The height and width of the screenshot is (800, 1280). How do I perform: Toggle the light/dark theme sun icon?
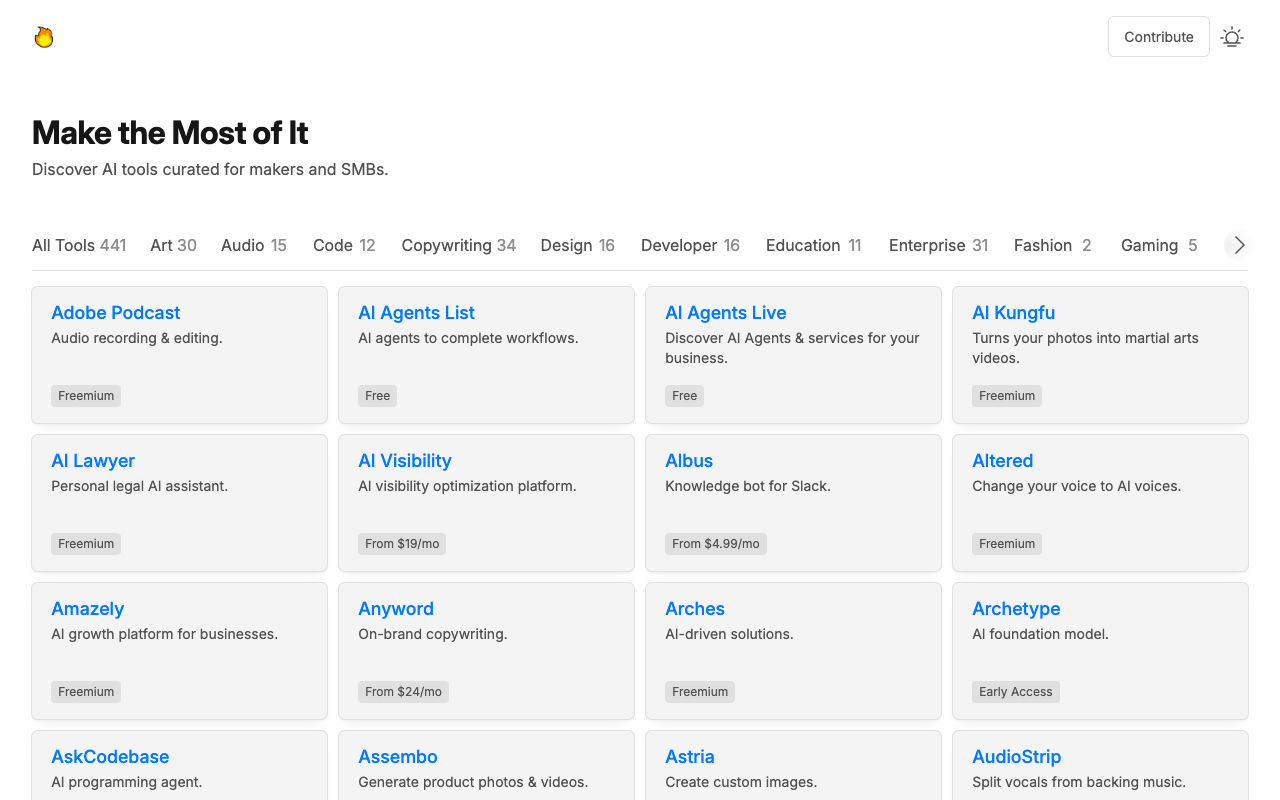[1232, 37]
